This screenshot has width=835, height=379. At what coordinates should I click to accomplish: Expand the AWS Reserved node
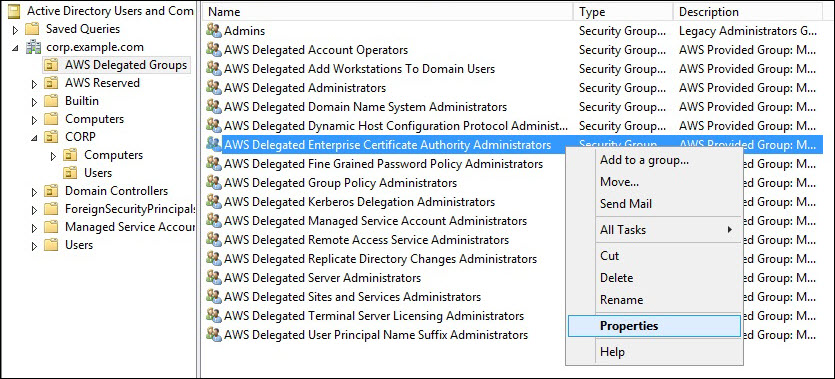35,84
